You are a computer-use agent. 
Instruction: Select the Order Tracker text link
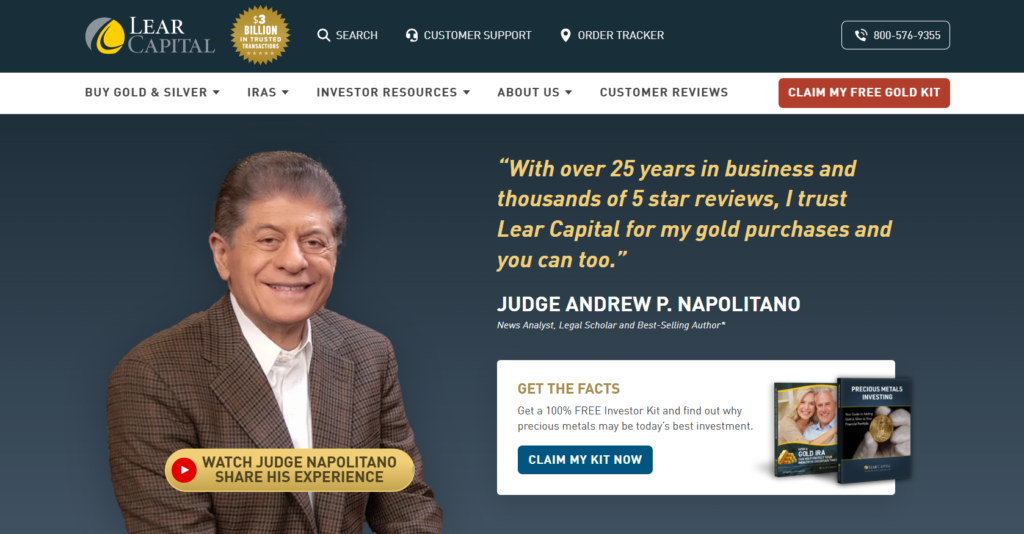620,35
